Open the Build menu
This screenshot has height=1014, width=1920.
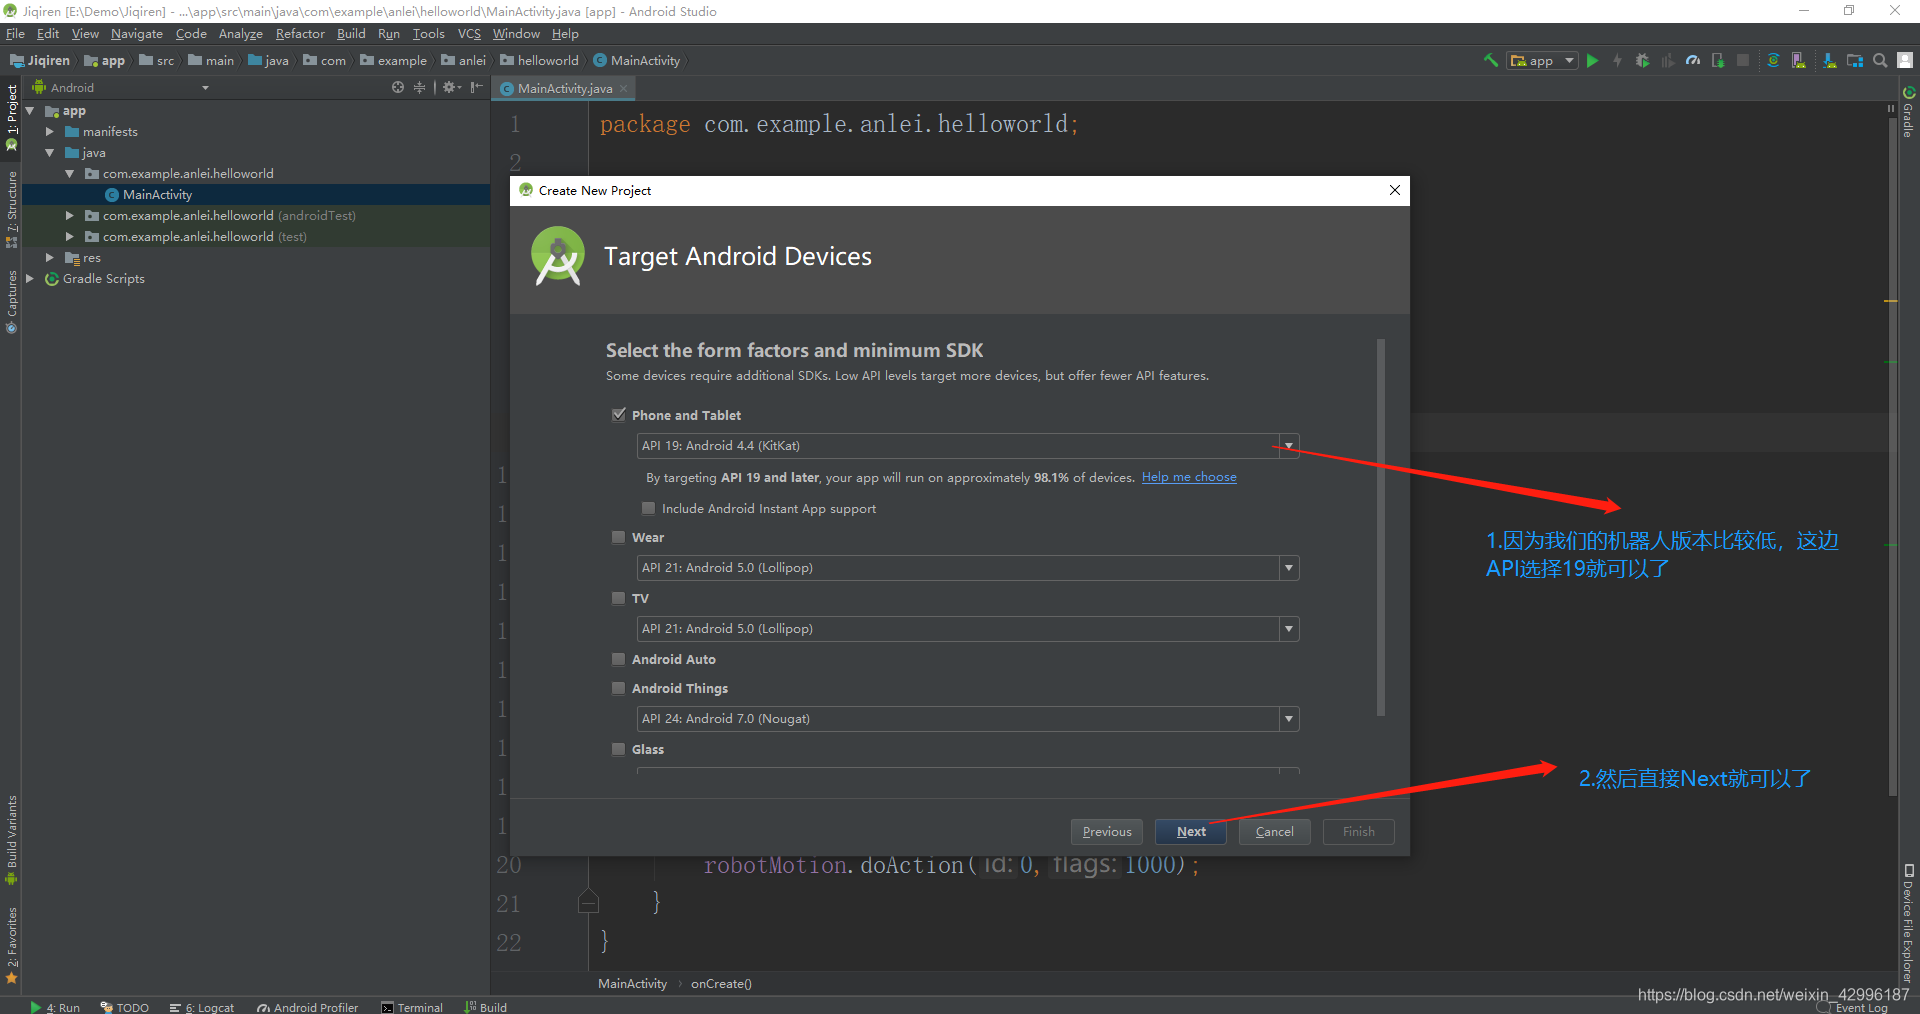pos(351,33)
